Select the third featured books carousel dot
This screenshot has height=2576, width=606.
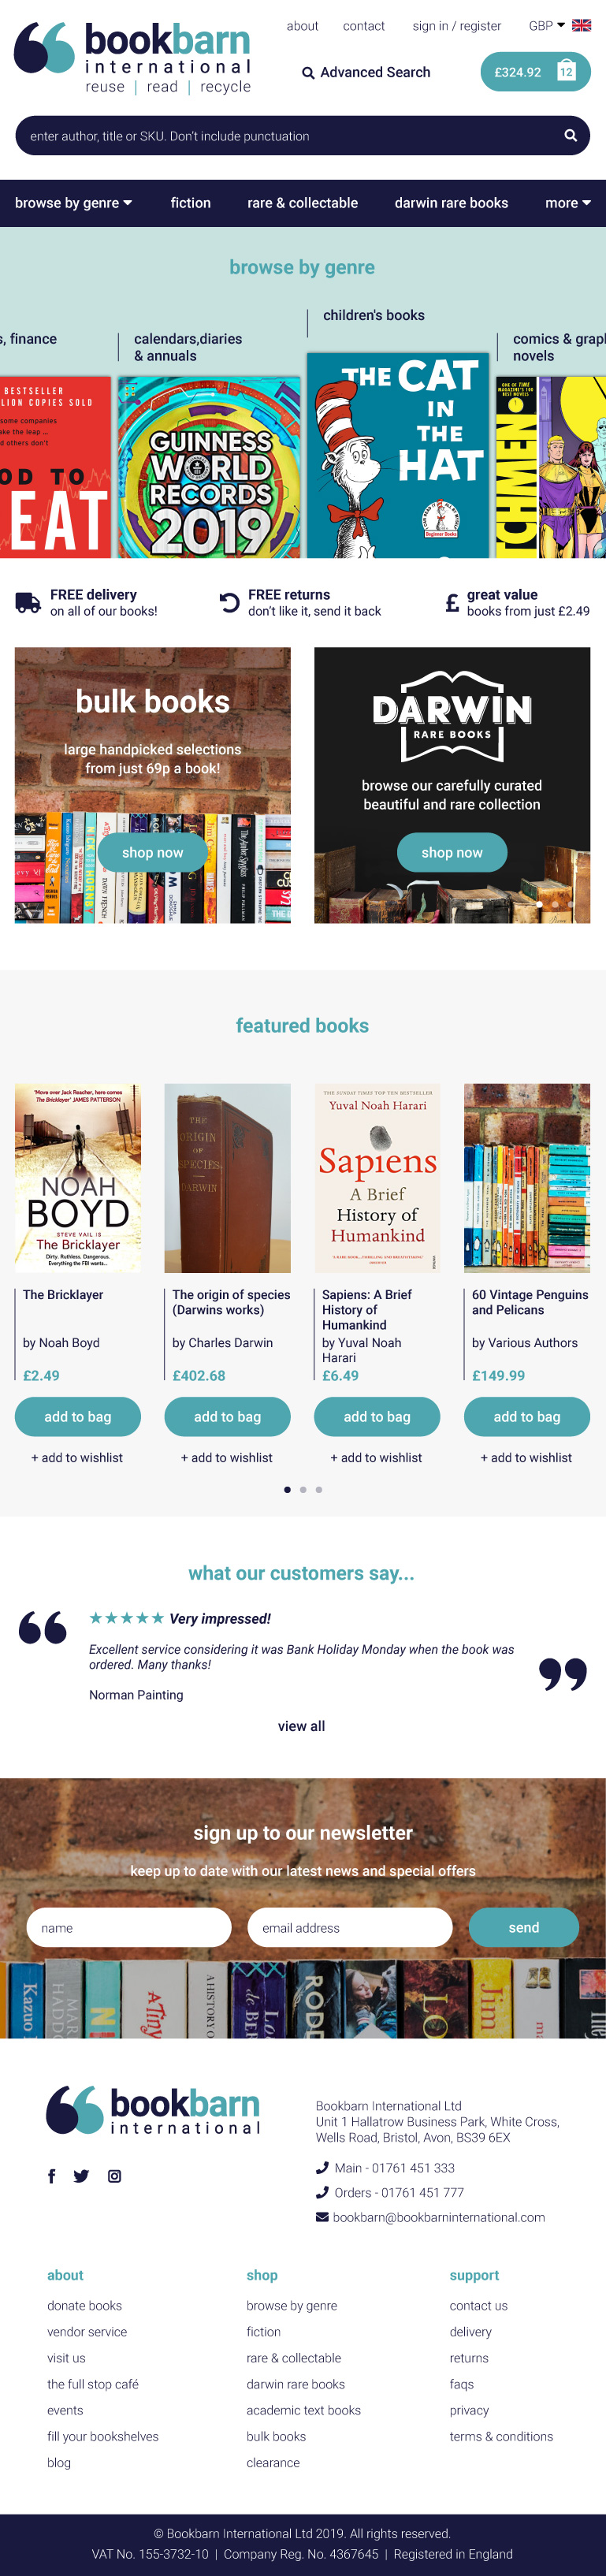[x=319, y=1490]
